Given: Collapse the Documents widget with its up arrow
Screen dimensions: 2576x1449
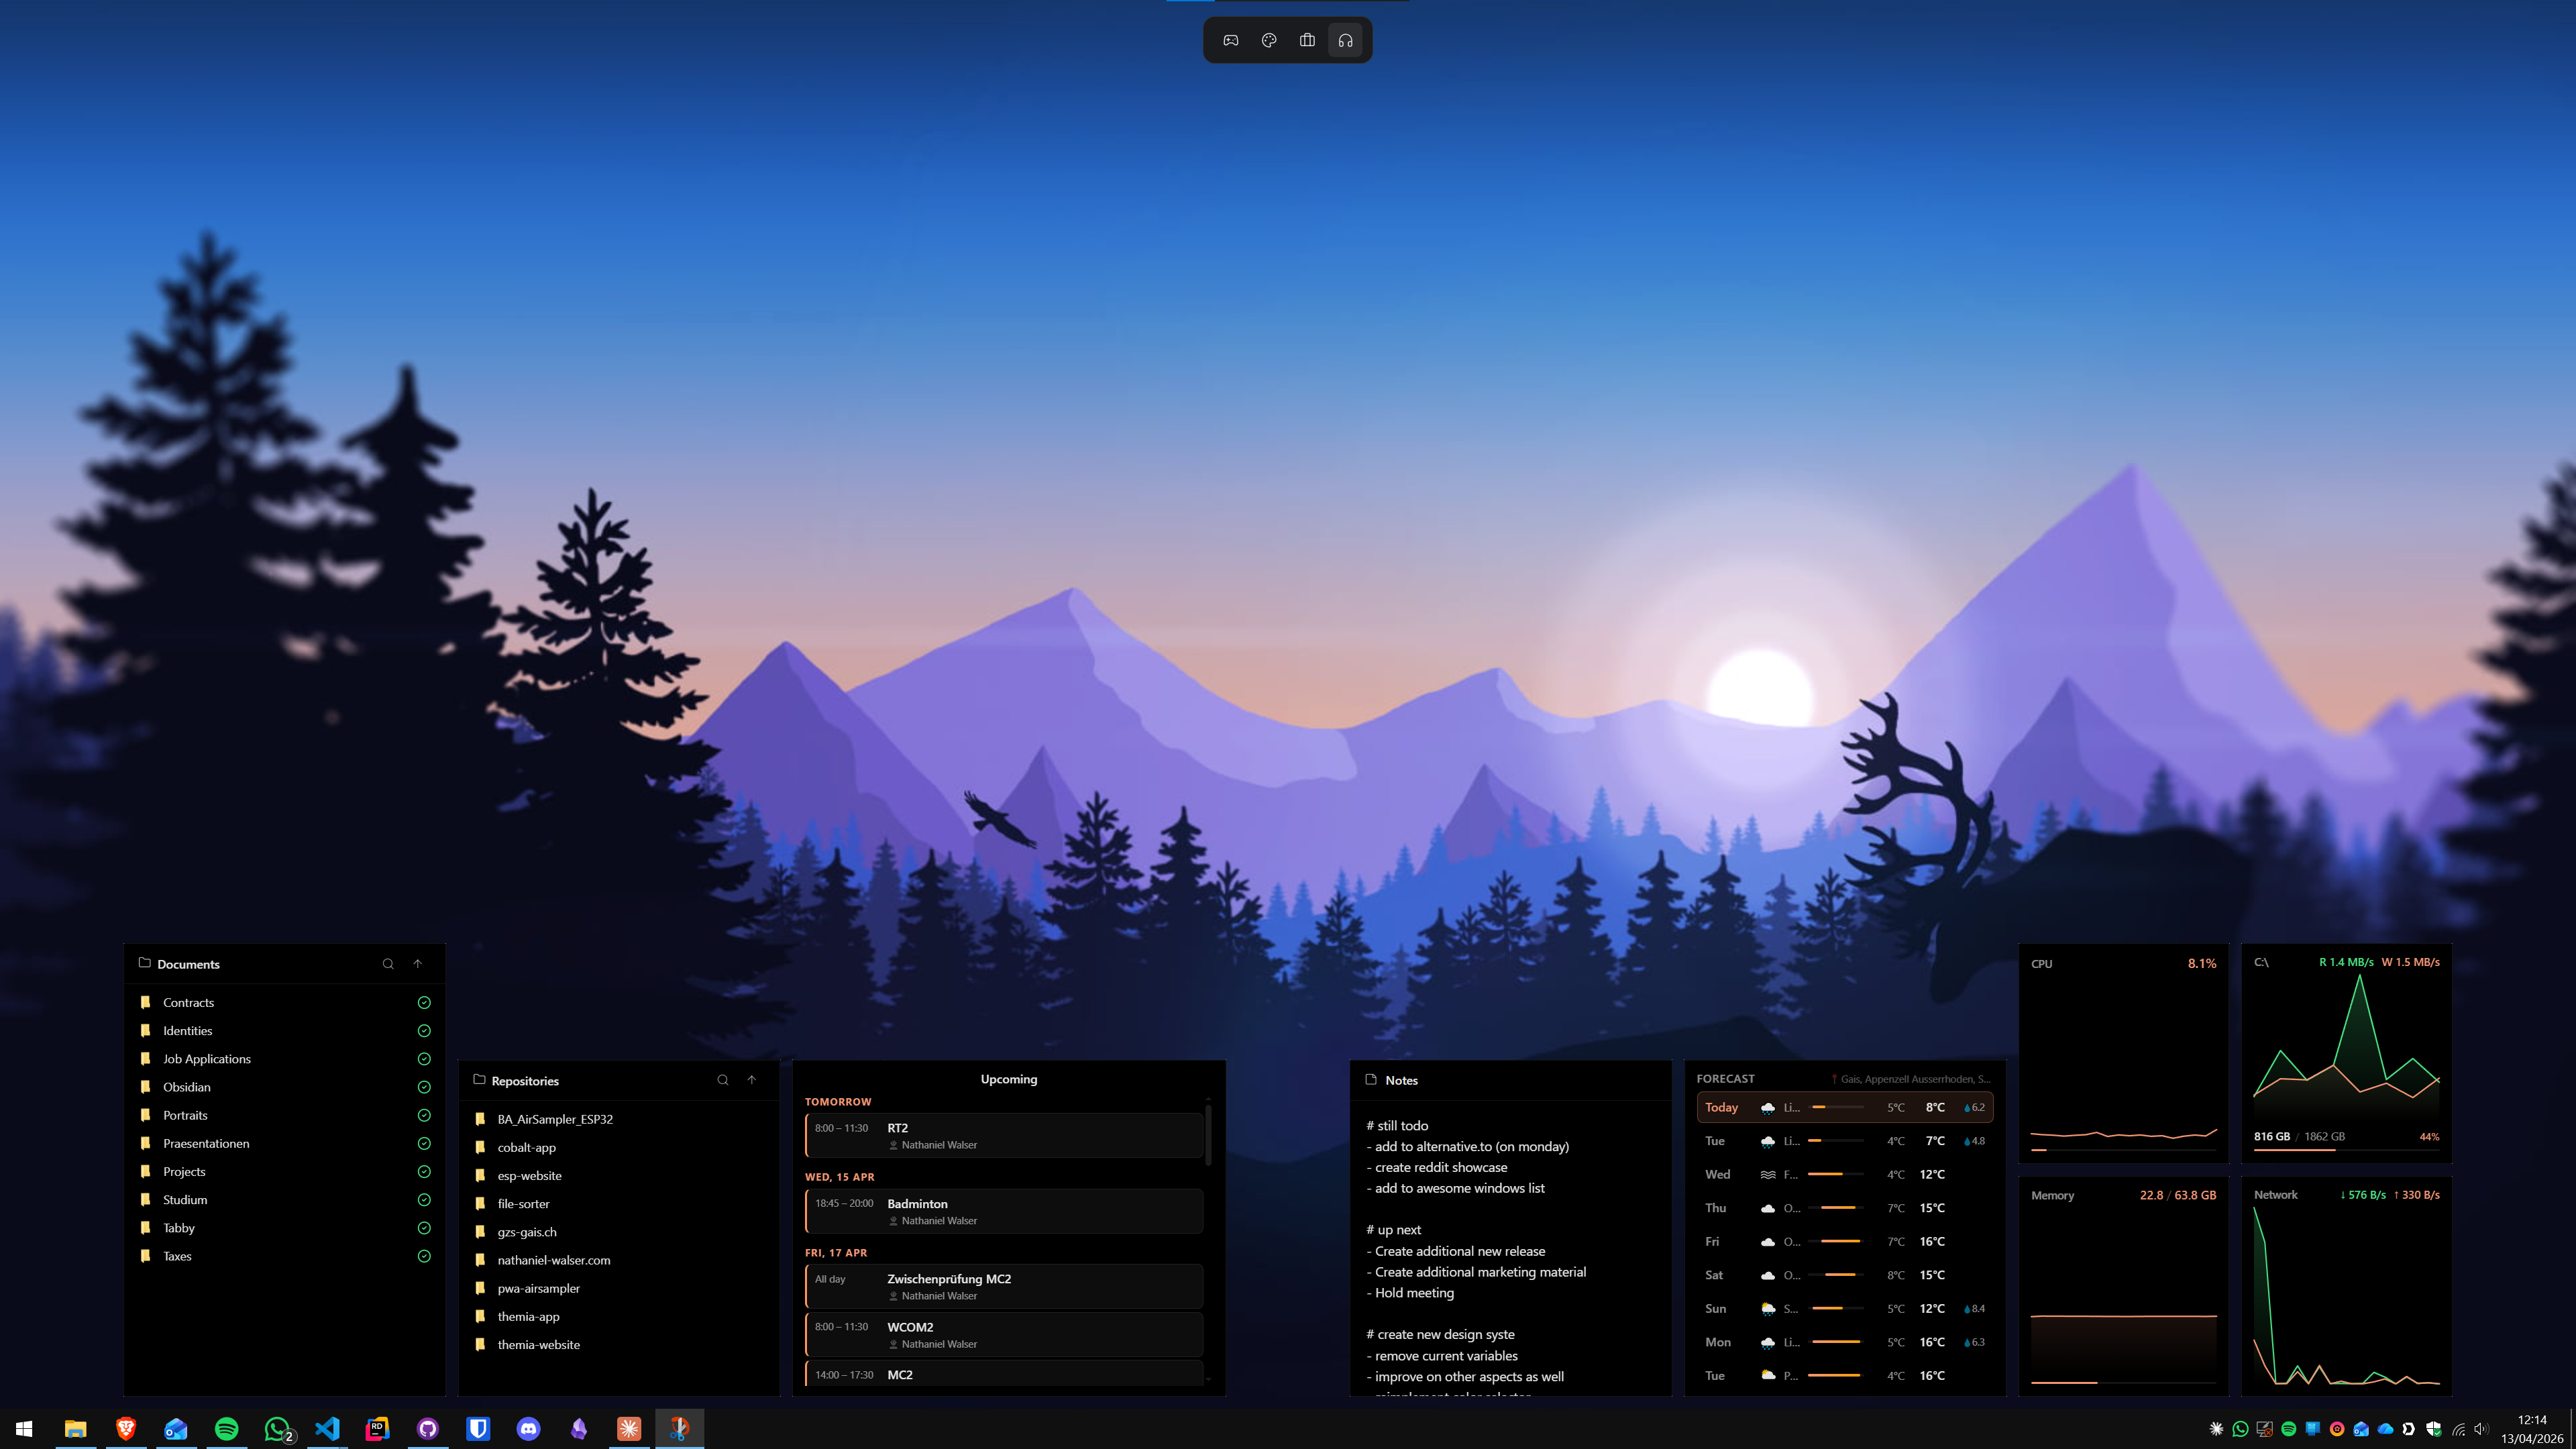Looking at the screenshot, I should [417, 963].
